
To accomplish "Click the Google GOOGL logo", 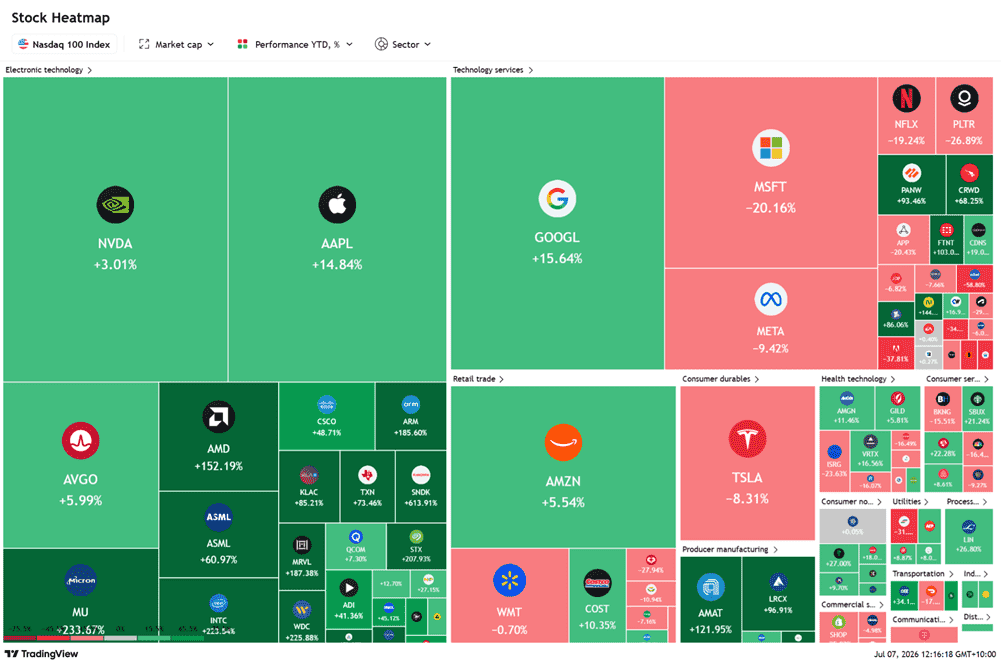I will click(x=557, y=199).
